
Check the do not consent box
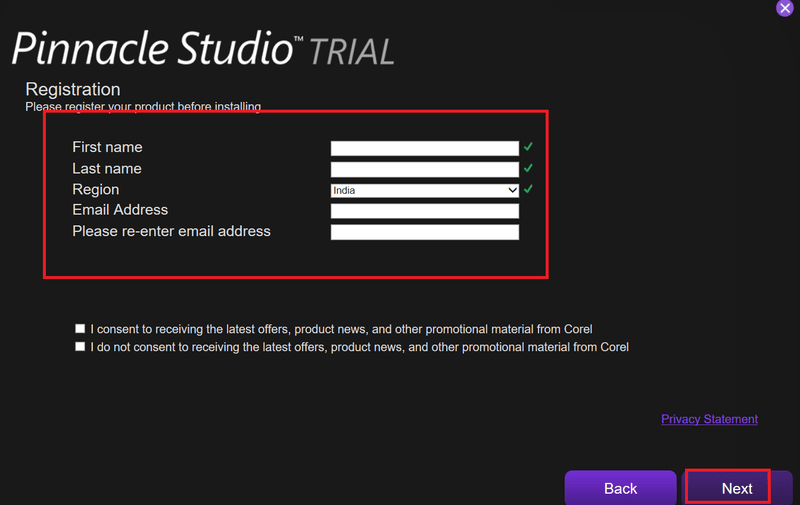click(80, 347)
